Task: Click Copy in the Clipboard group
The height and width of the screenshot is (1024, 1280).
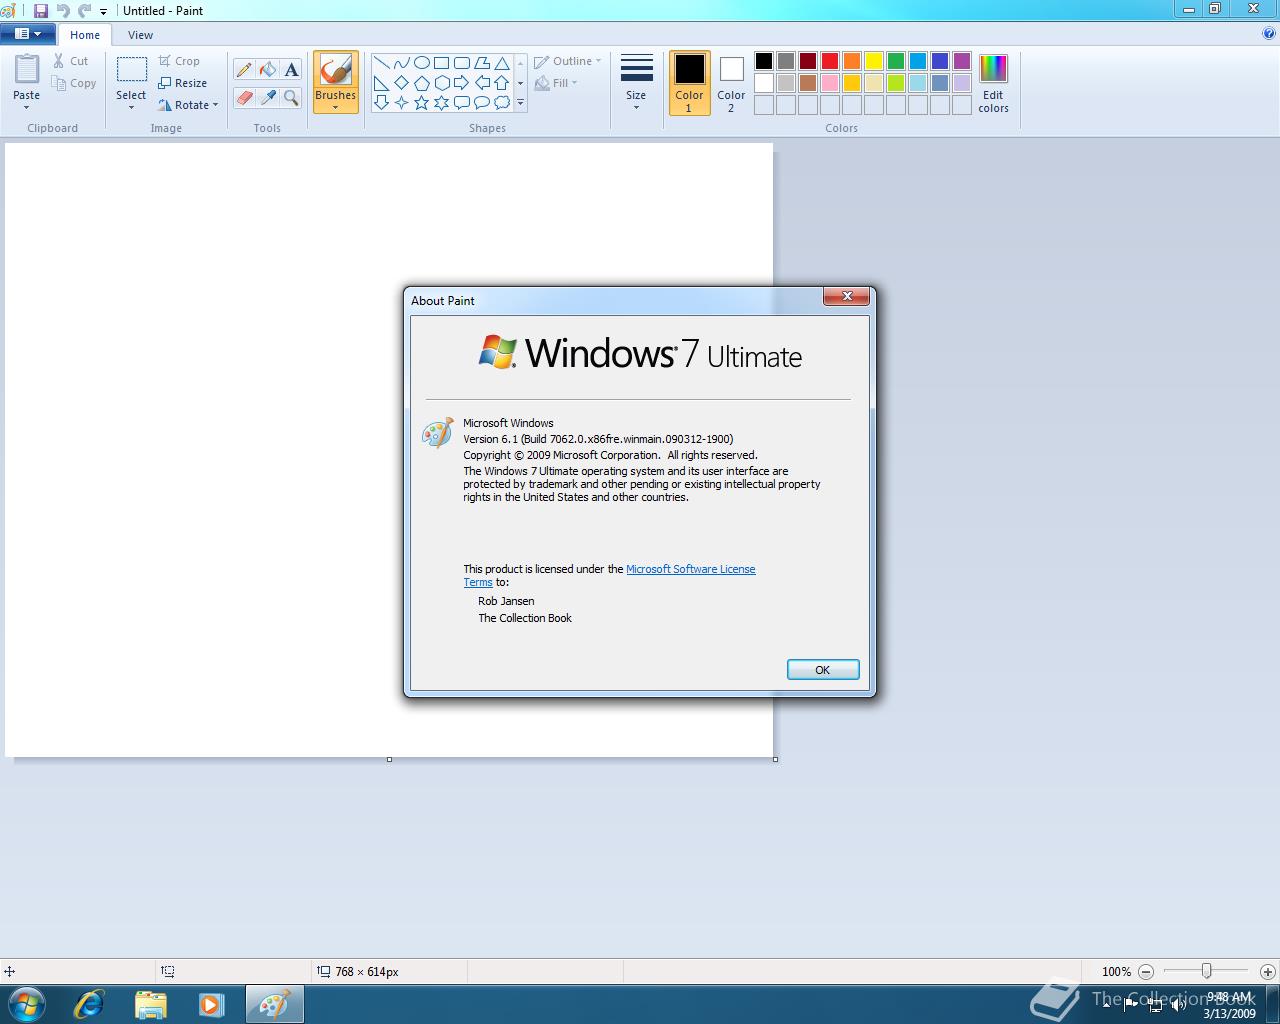Action: (75, 83)
